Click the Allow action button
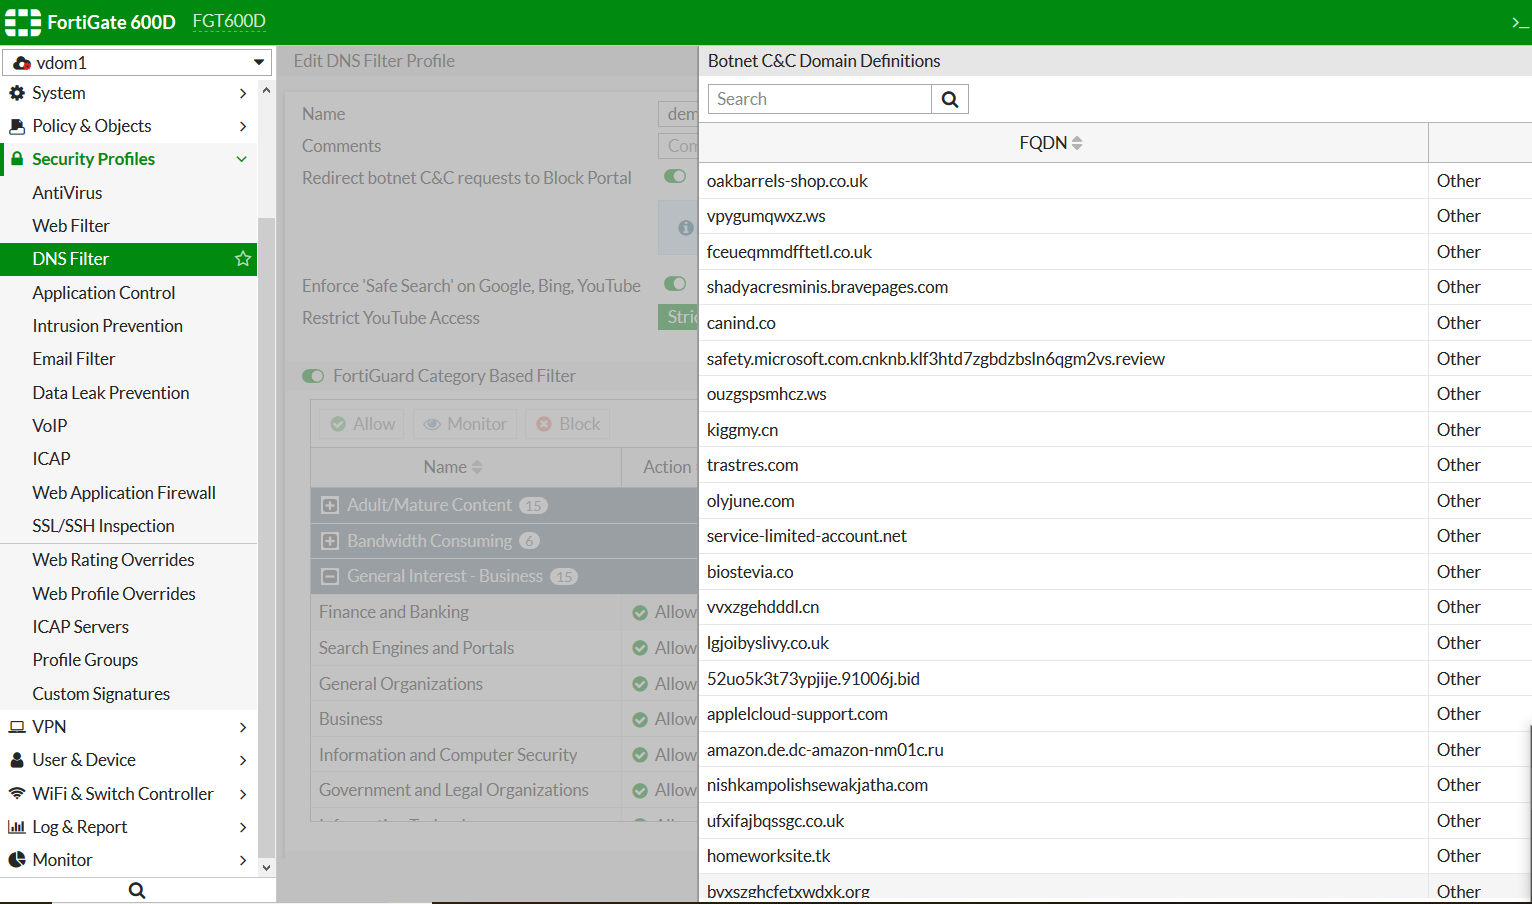 point(362,424)
